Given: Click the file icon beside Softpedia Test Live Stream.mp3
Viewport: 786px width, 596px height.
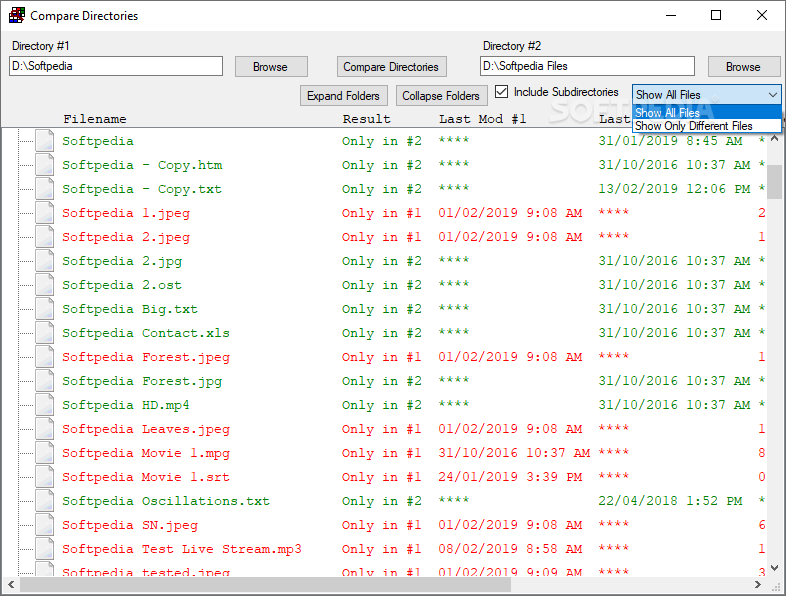Looking at the screenshot, I should [x=45, y=549].
